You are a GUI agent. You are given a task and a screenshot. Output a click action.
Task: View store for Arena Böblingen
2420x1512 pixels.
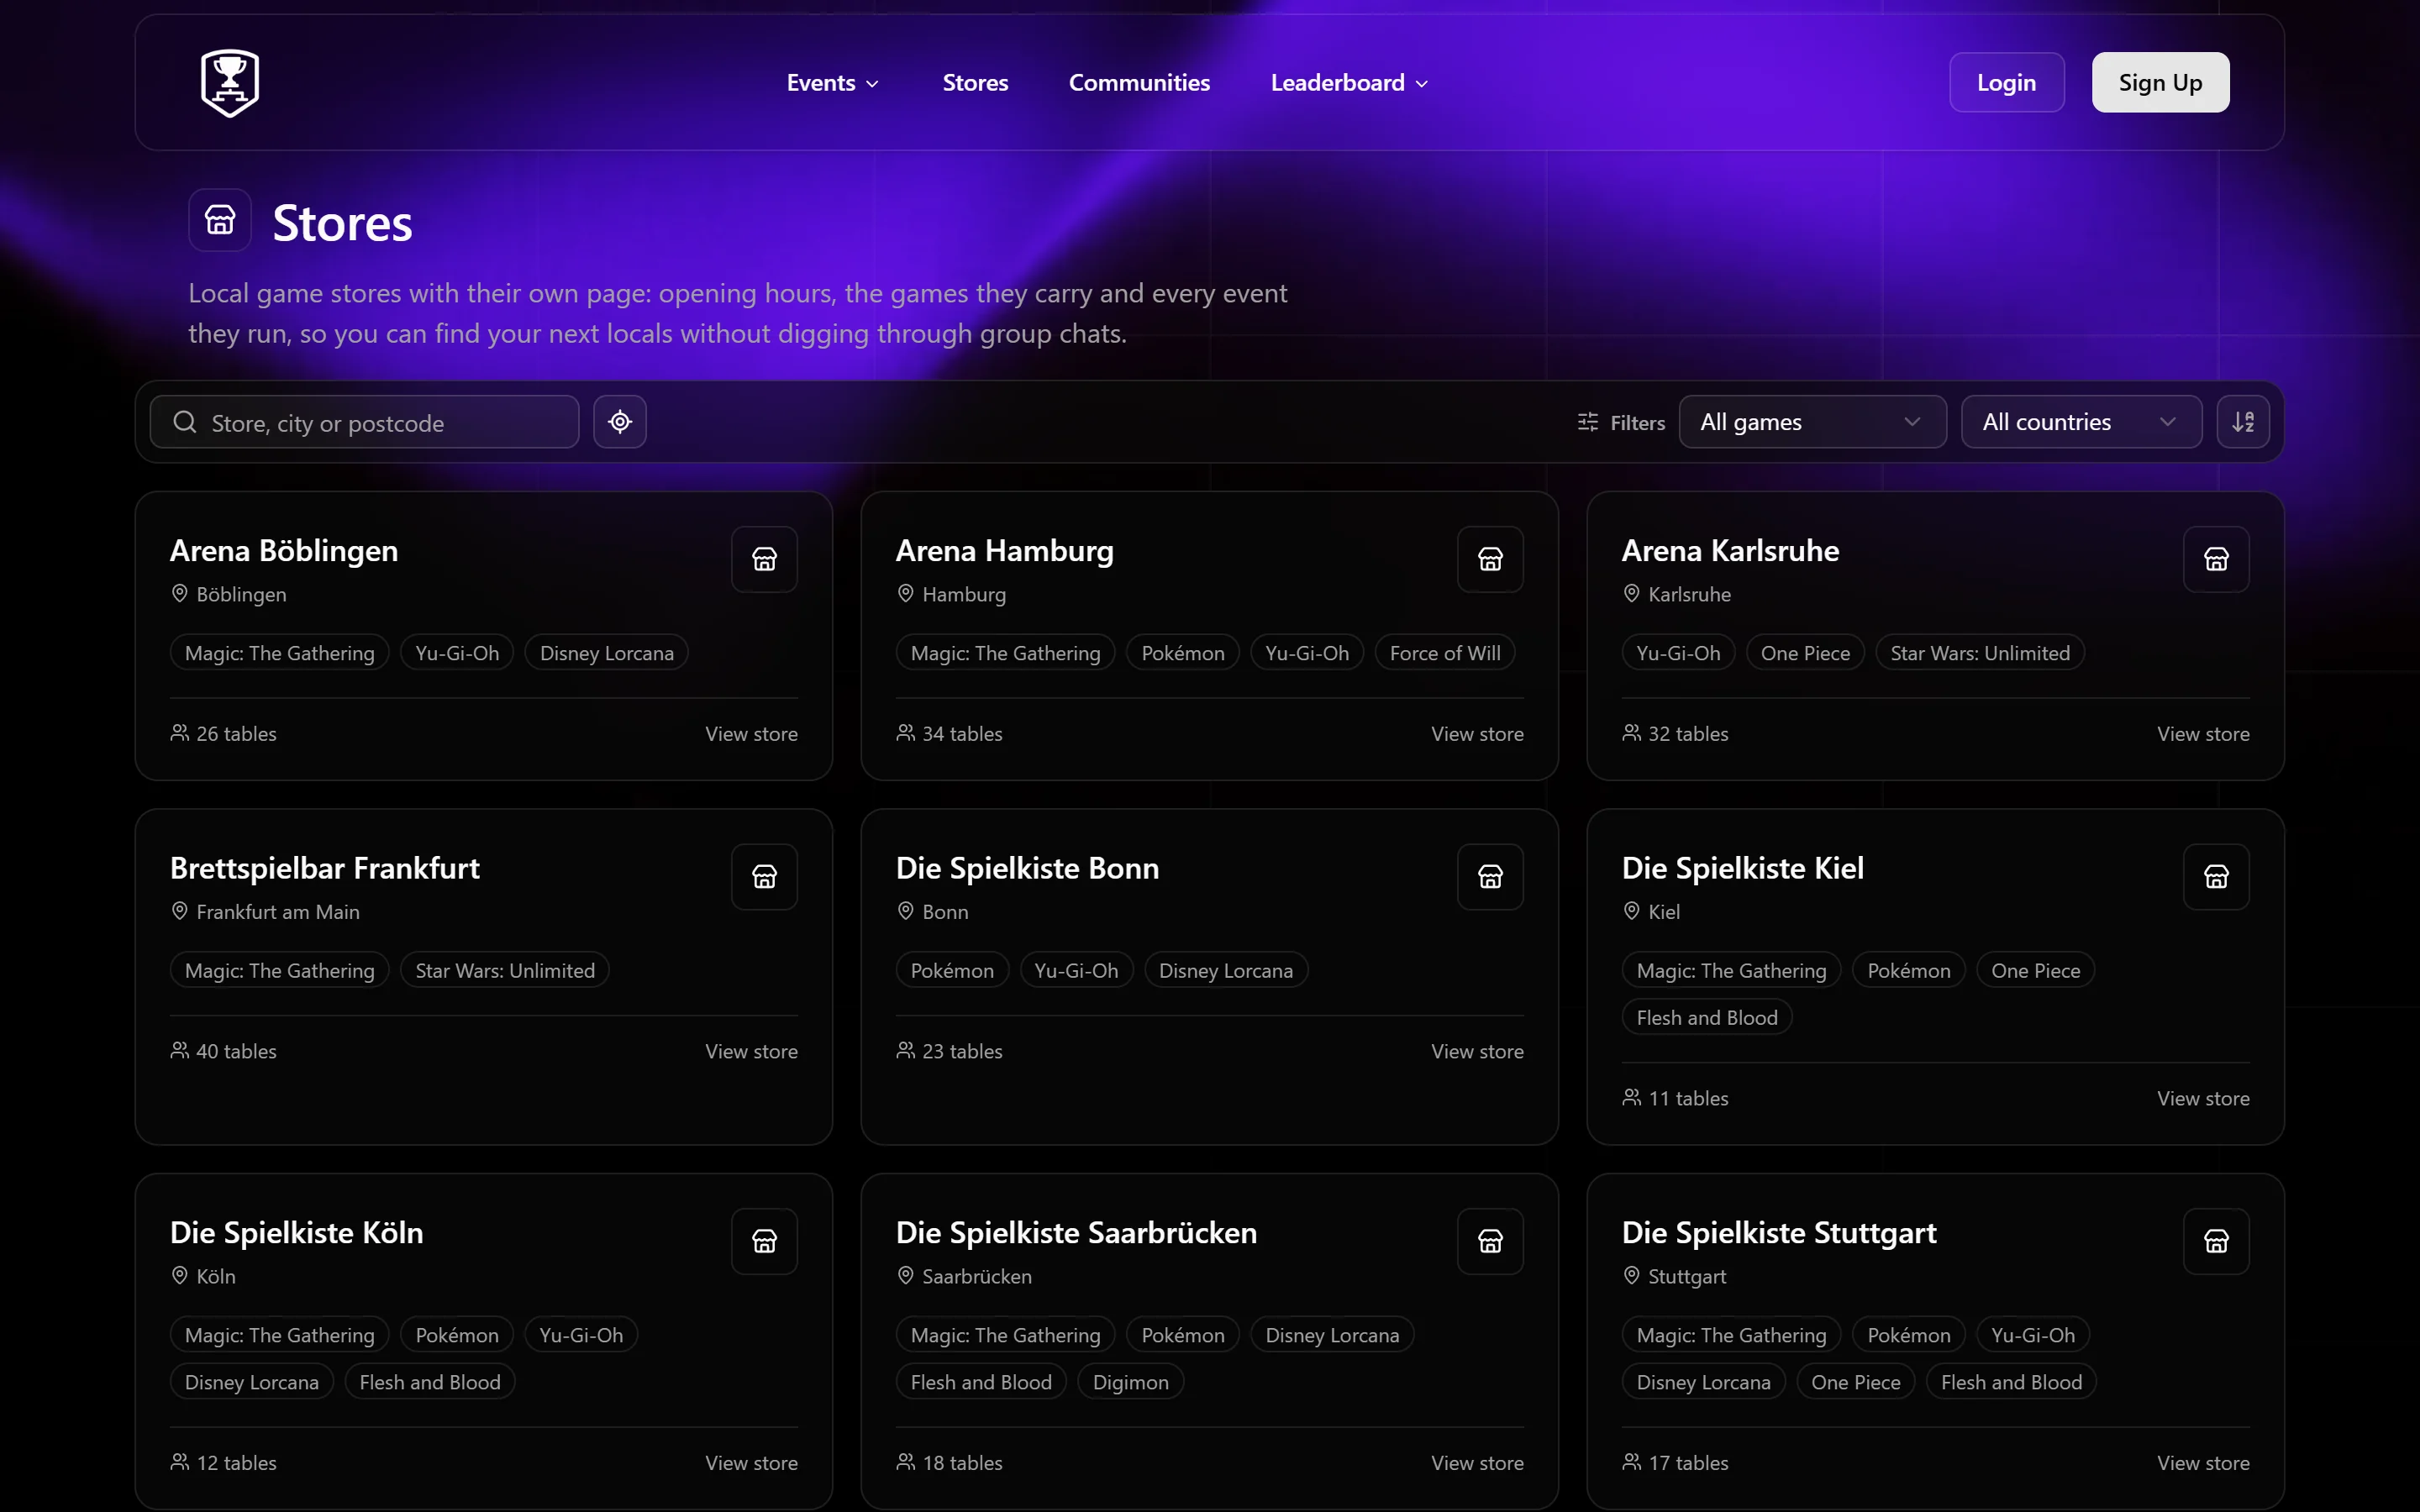click(751, 734)
